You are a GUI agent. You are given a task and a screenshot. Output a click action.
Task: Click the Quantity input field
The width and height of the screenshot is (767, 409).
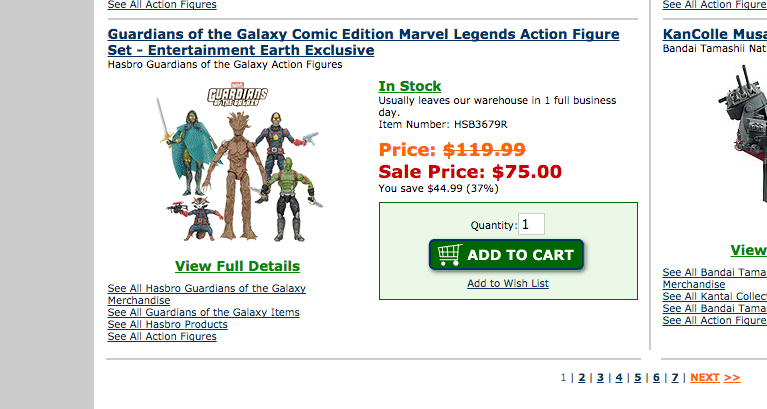click(531, 225)
